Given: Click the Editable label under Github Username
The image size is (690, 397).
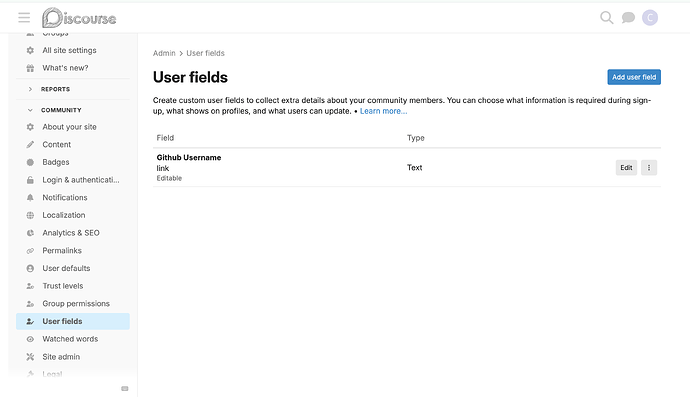Looking at the screenshot, I should (x=169, y=178).
